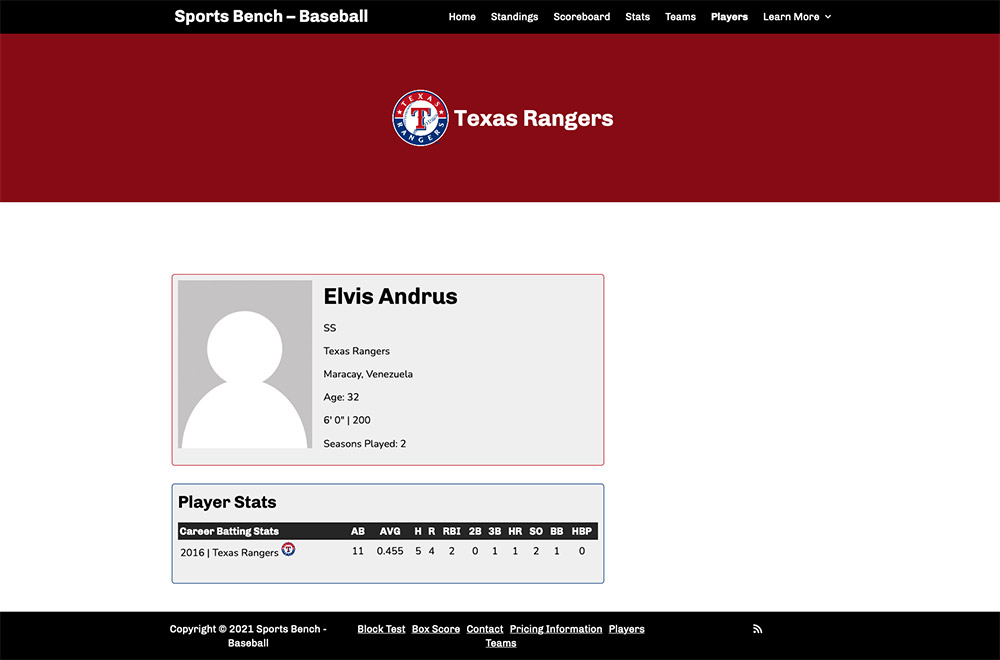
Task: Go to the Home menu item
Action: [x=462, y=17]
